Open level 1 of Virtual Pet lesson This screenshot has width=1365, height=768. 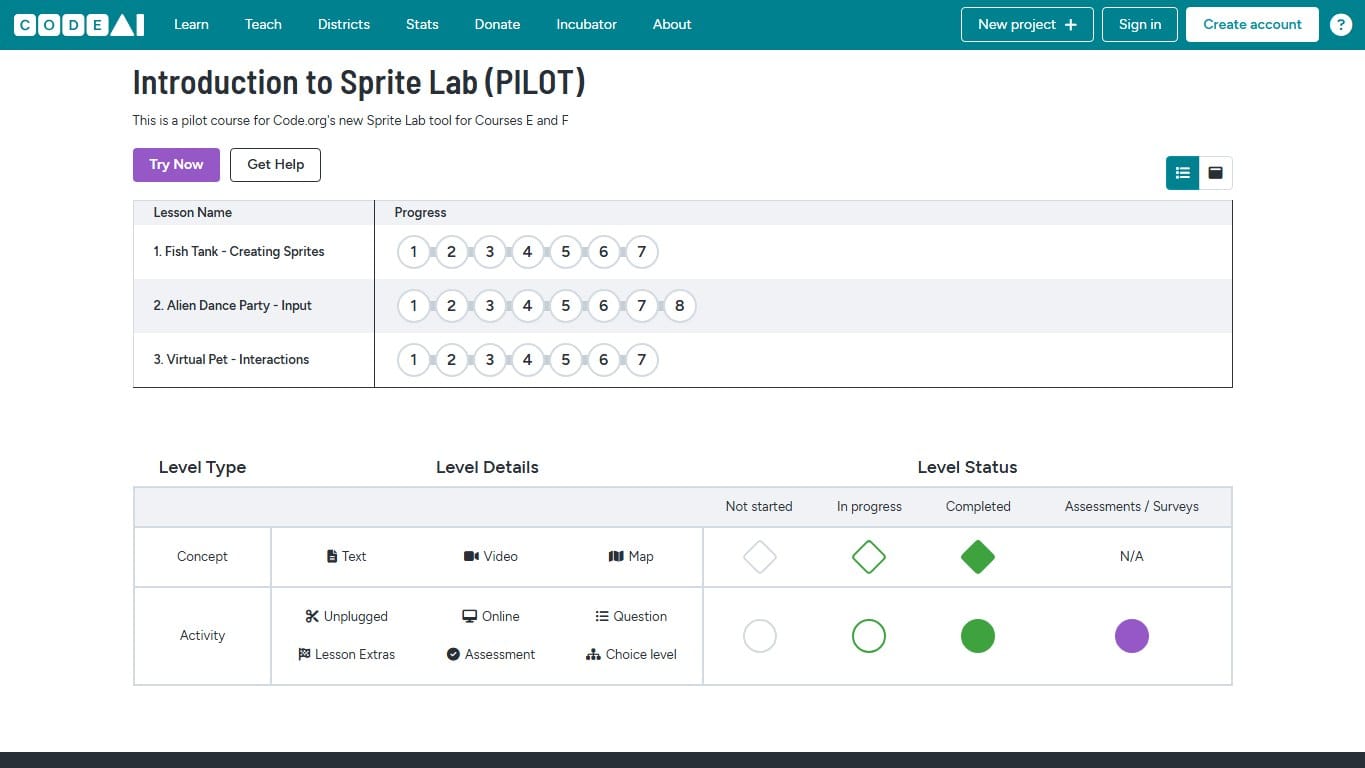coord(414,360)
